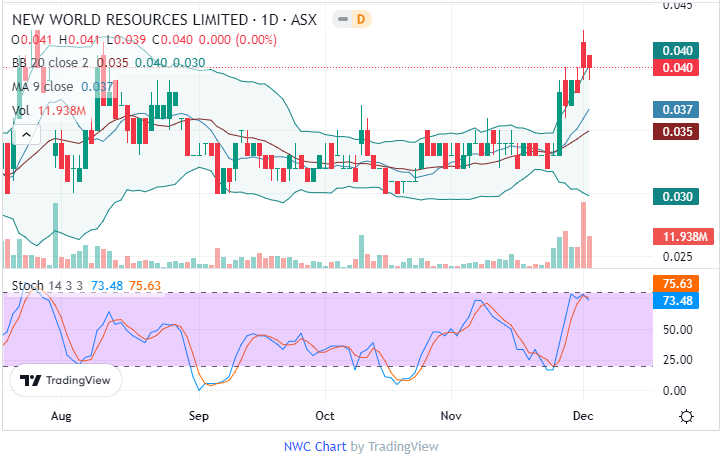The height and width of the screenshot is (460, 724).
Task: Select the Oct label on time axis
Action: [x=324, y=413]
